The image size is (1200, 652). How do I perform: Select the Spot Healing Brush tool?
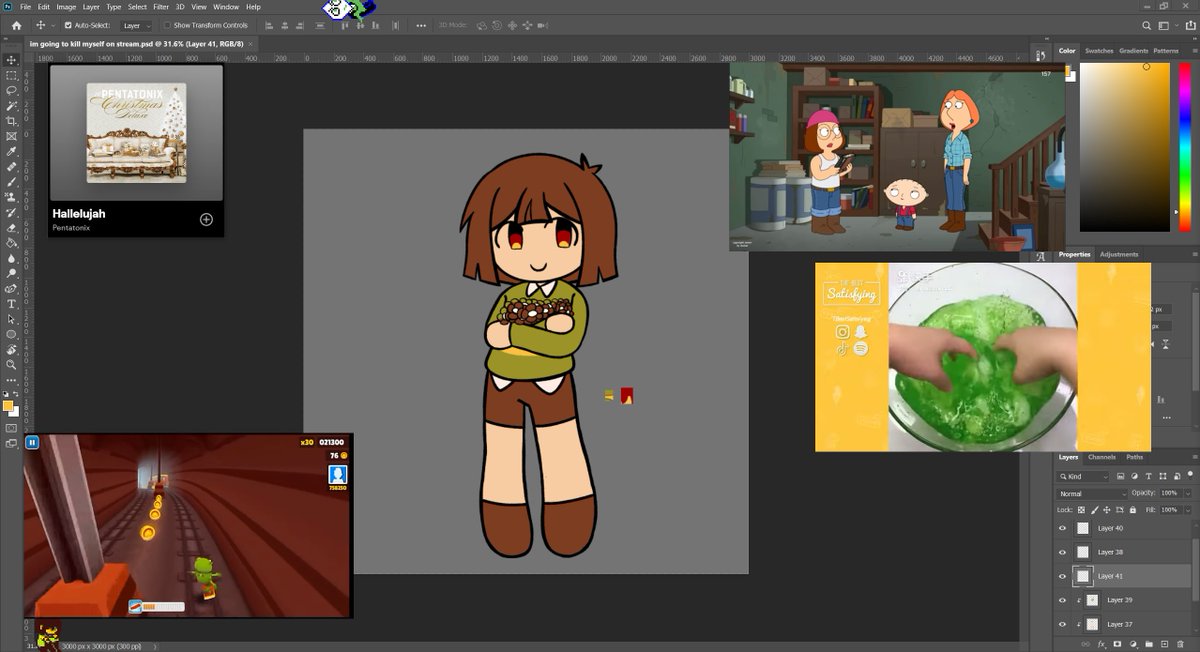tap(11, 166)
